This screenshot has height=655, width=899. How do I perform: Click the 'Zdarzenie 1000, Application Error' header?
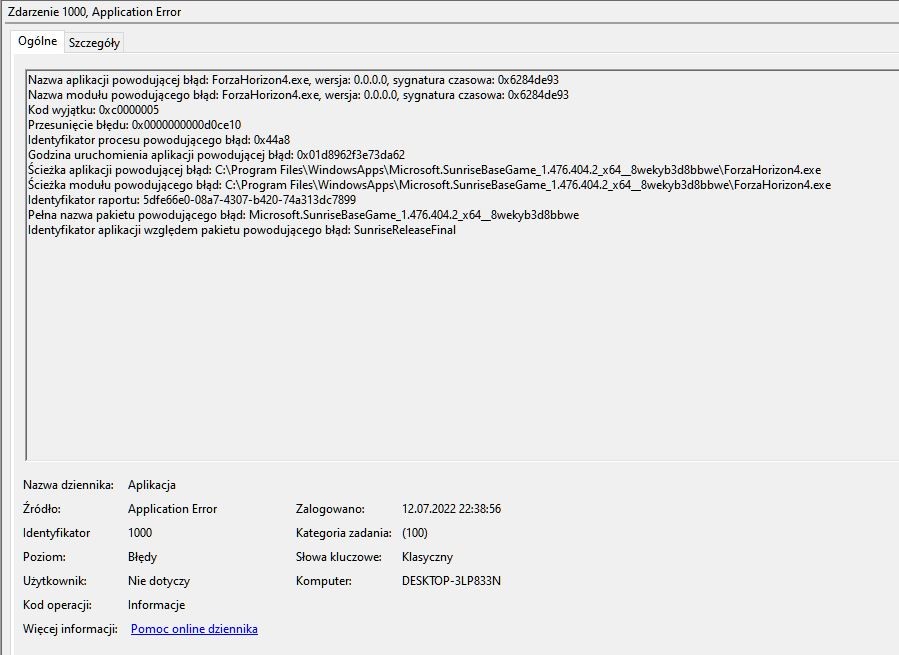coord(94,12)
